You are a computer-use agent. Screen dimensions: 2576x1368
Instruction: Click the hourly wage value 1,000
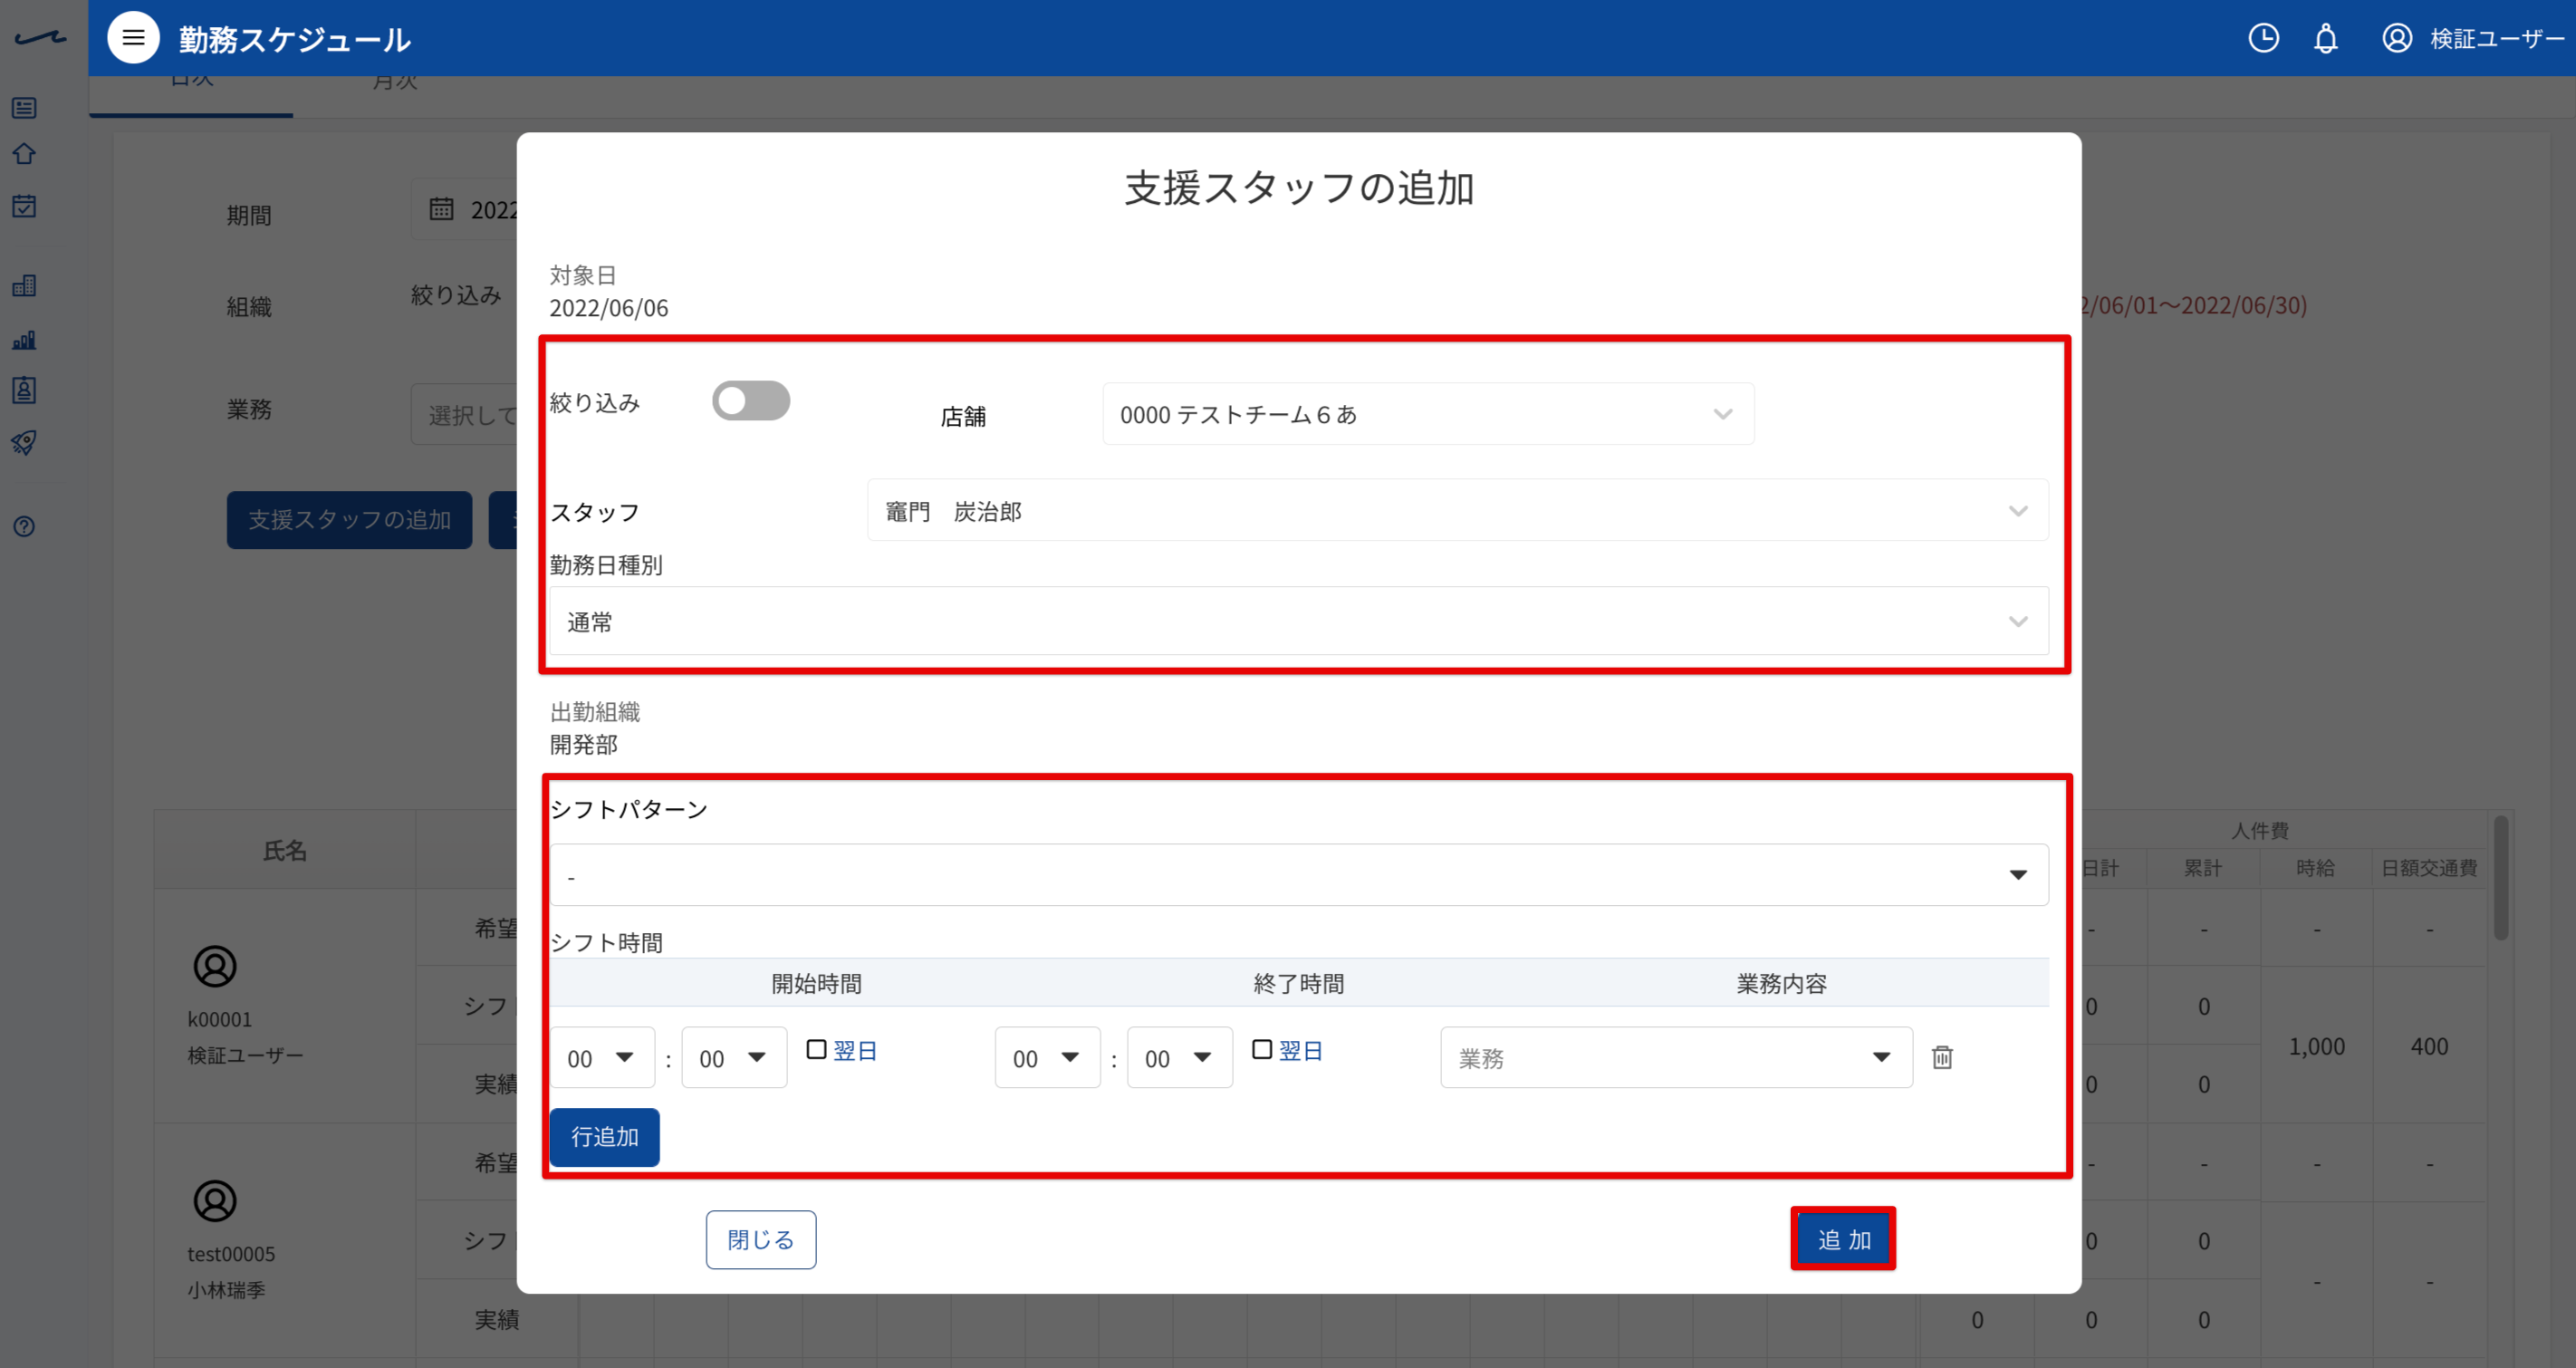click(x=2317, y=1046)
